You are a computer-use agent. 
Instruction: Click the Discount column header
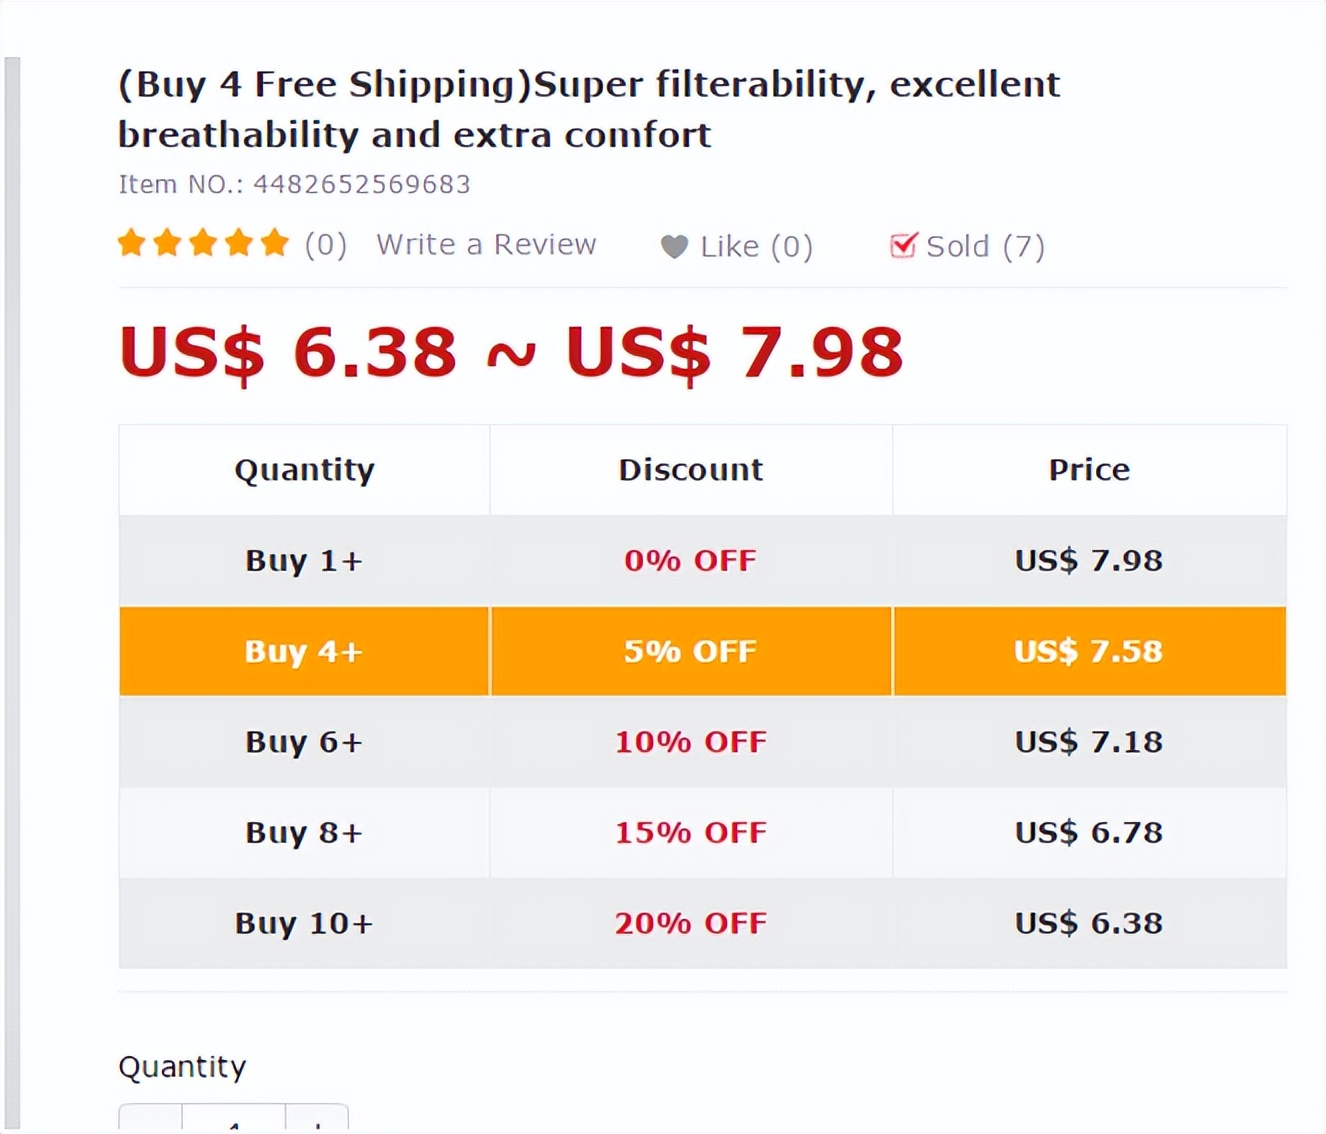690,469
